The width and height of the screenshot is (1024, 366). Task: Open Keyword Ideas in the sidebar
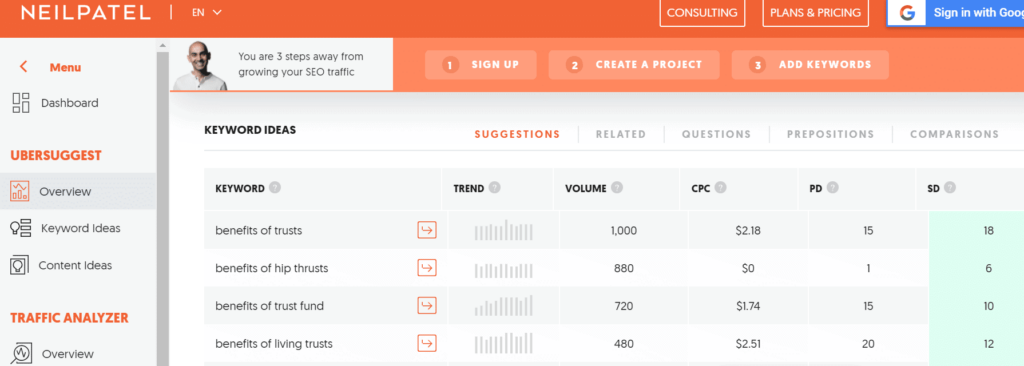tap(80, 228)
